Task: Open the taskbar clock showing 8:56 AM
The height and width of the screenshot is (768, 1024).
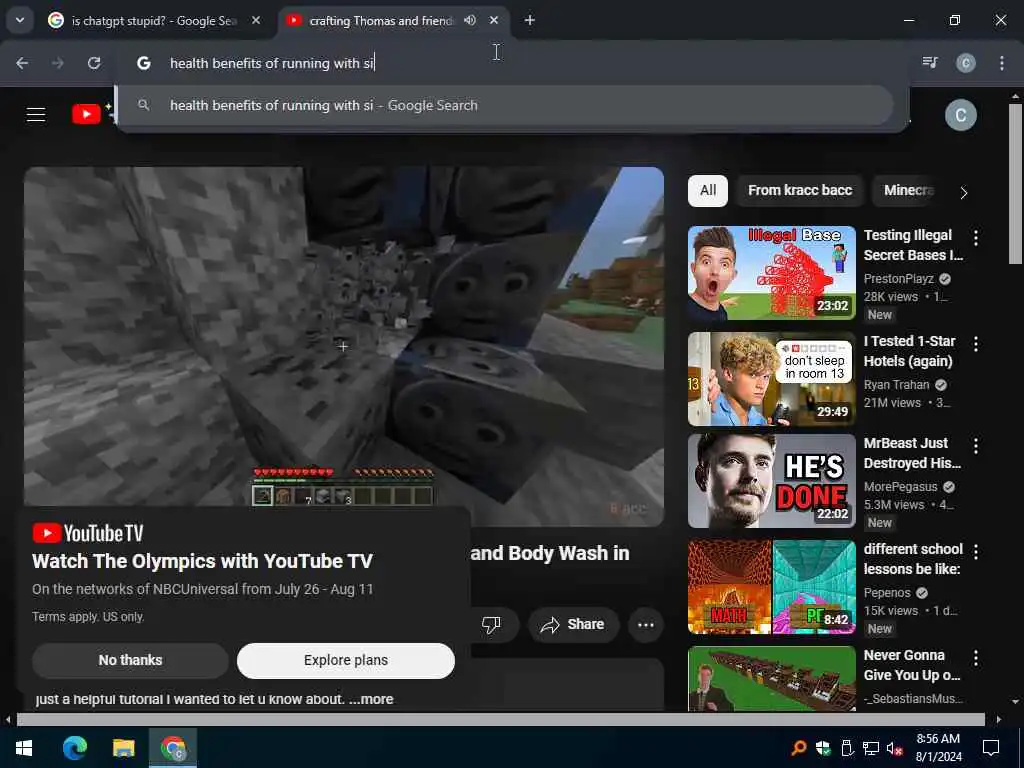Action: click(x=938, y=748)
